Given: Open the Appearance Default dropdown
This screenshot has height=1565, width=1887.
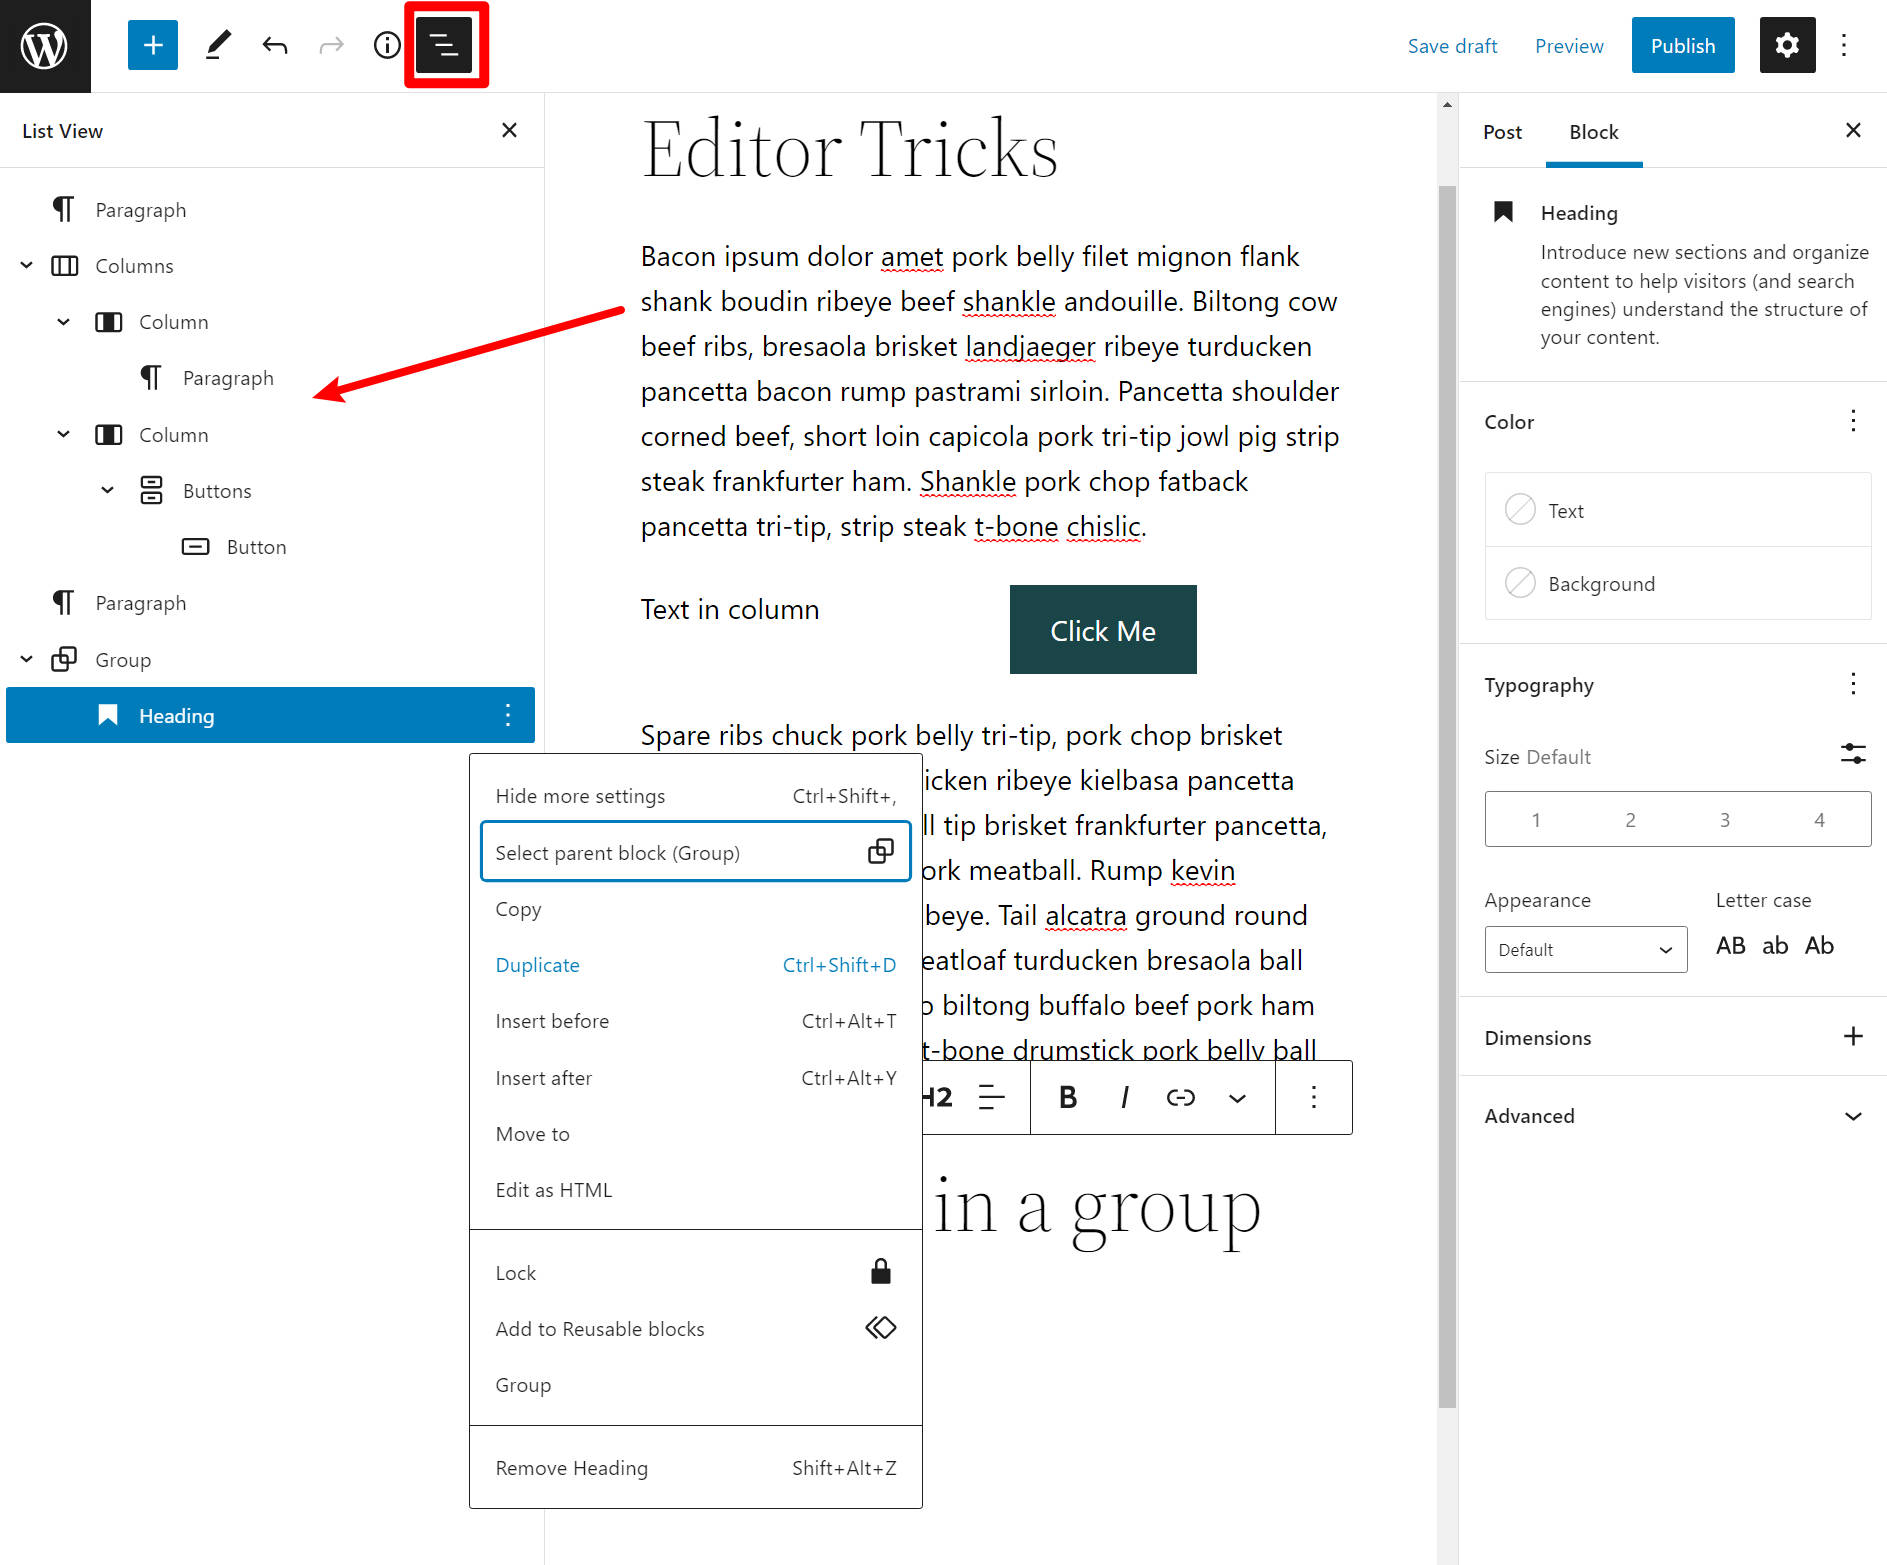Looking at the screenshot, I should 1585,950.
